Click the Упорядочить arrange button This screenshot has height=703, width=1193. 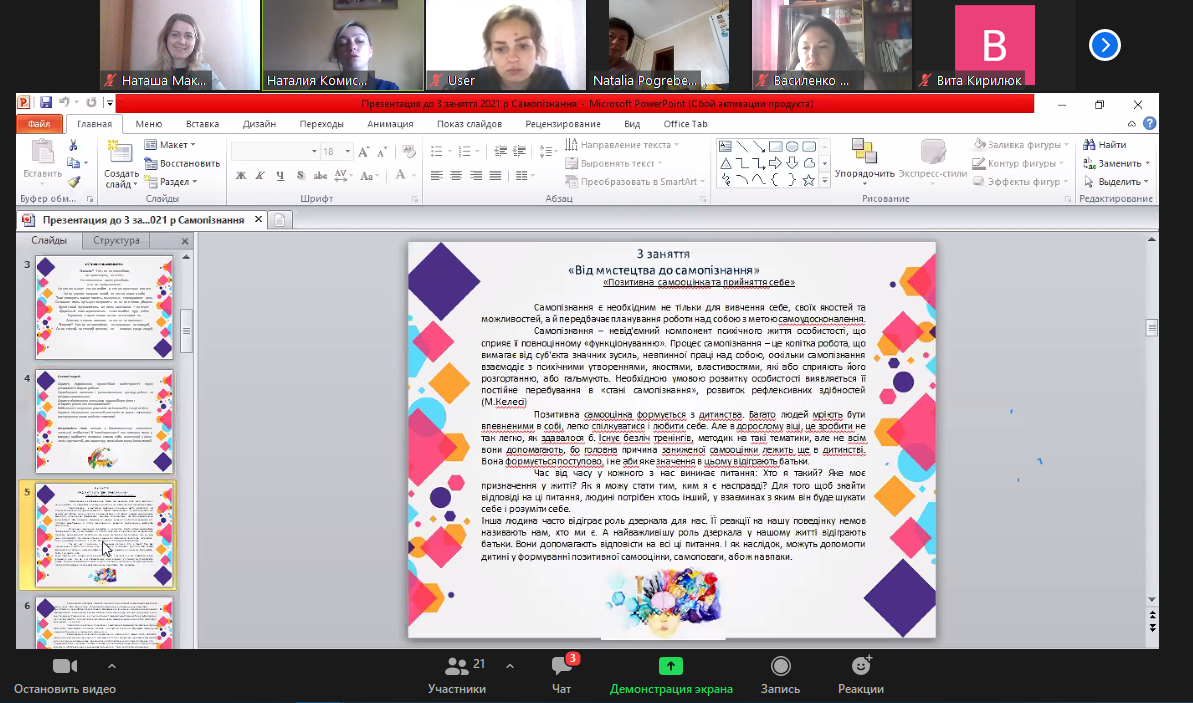pos(865,159)
